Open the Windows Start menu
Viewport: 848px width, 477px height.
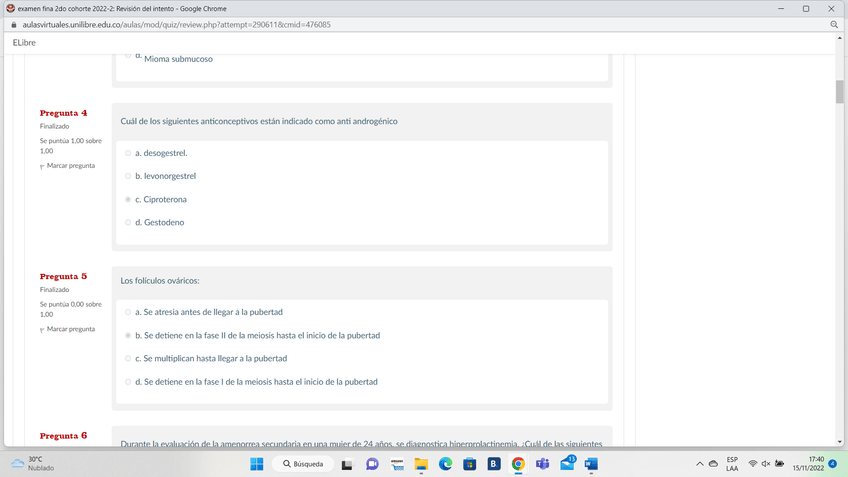257,464
